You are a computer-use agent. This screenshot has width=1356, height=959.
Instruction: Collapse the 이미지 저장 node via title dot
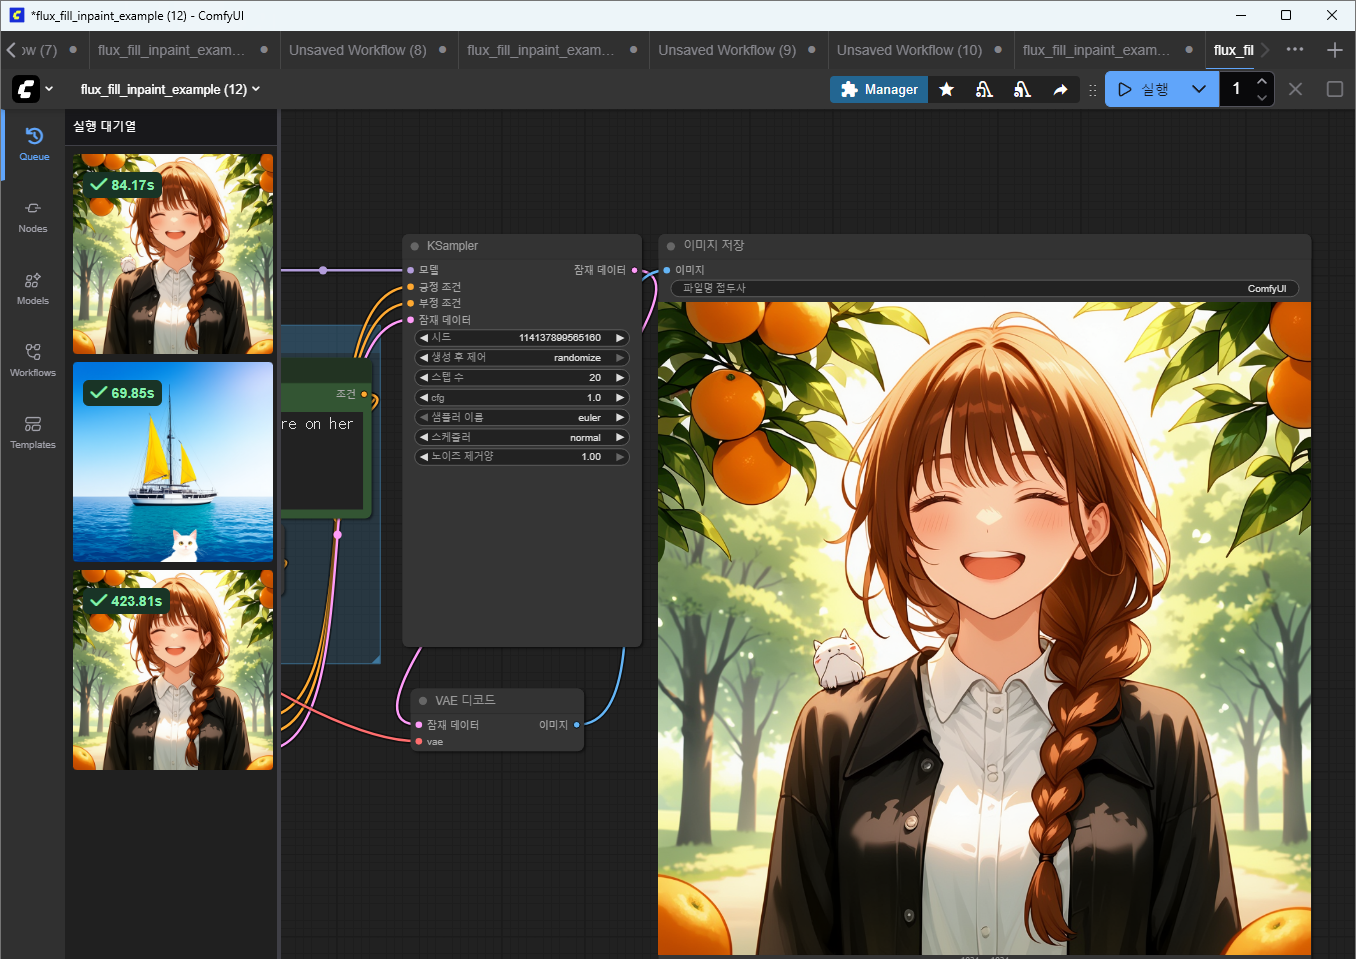coord(671,246)
